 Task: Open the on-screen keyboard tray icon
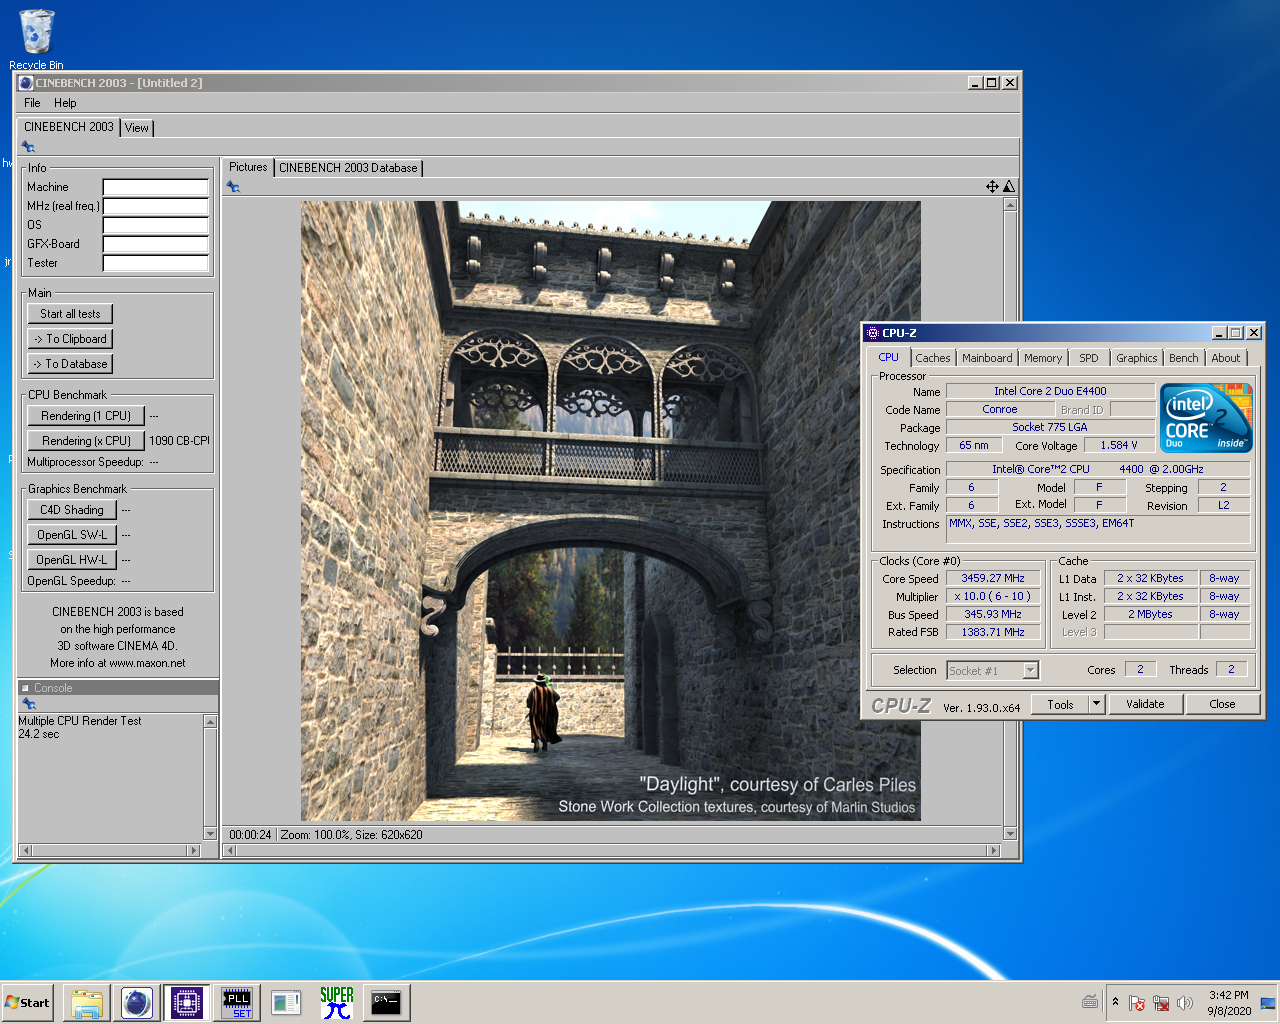[x=1090, y=1002]
